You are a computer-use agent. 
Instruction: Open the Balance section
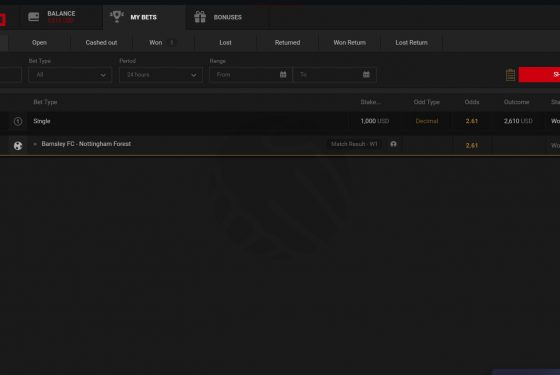pyautogui.click(x=61, y=17)
